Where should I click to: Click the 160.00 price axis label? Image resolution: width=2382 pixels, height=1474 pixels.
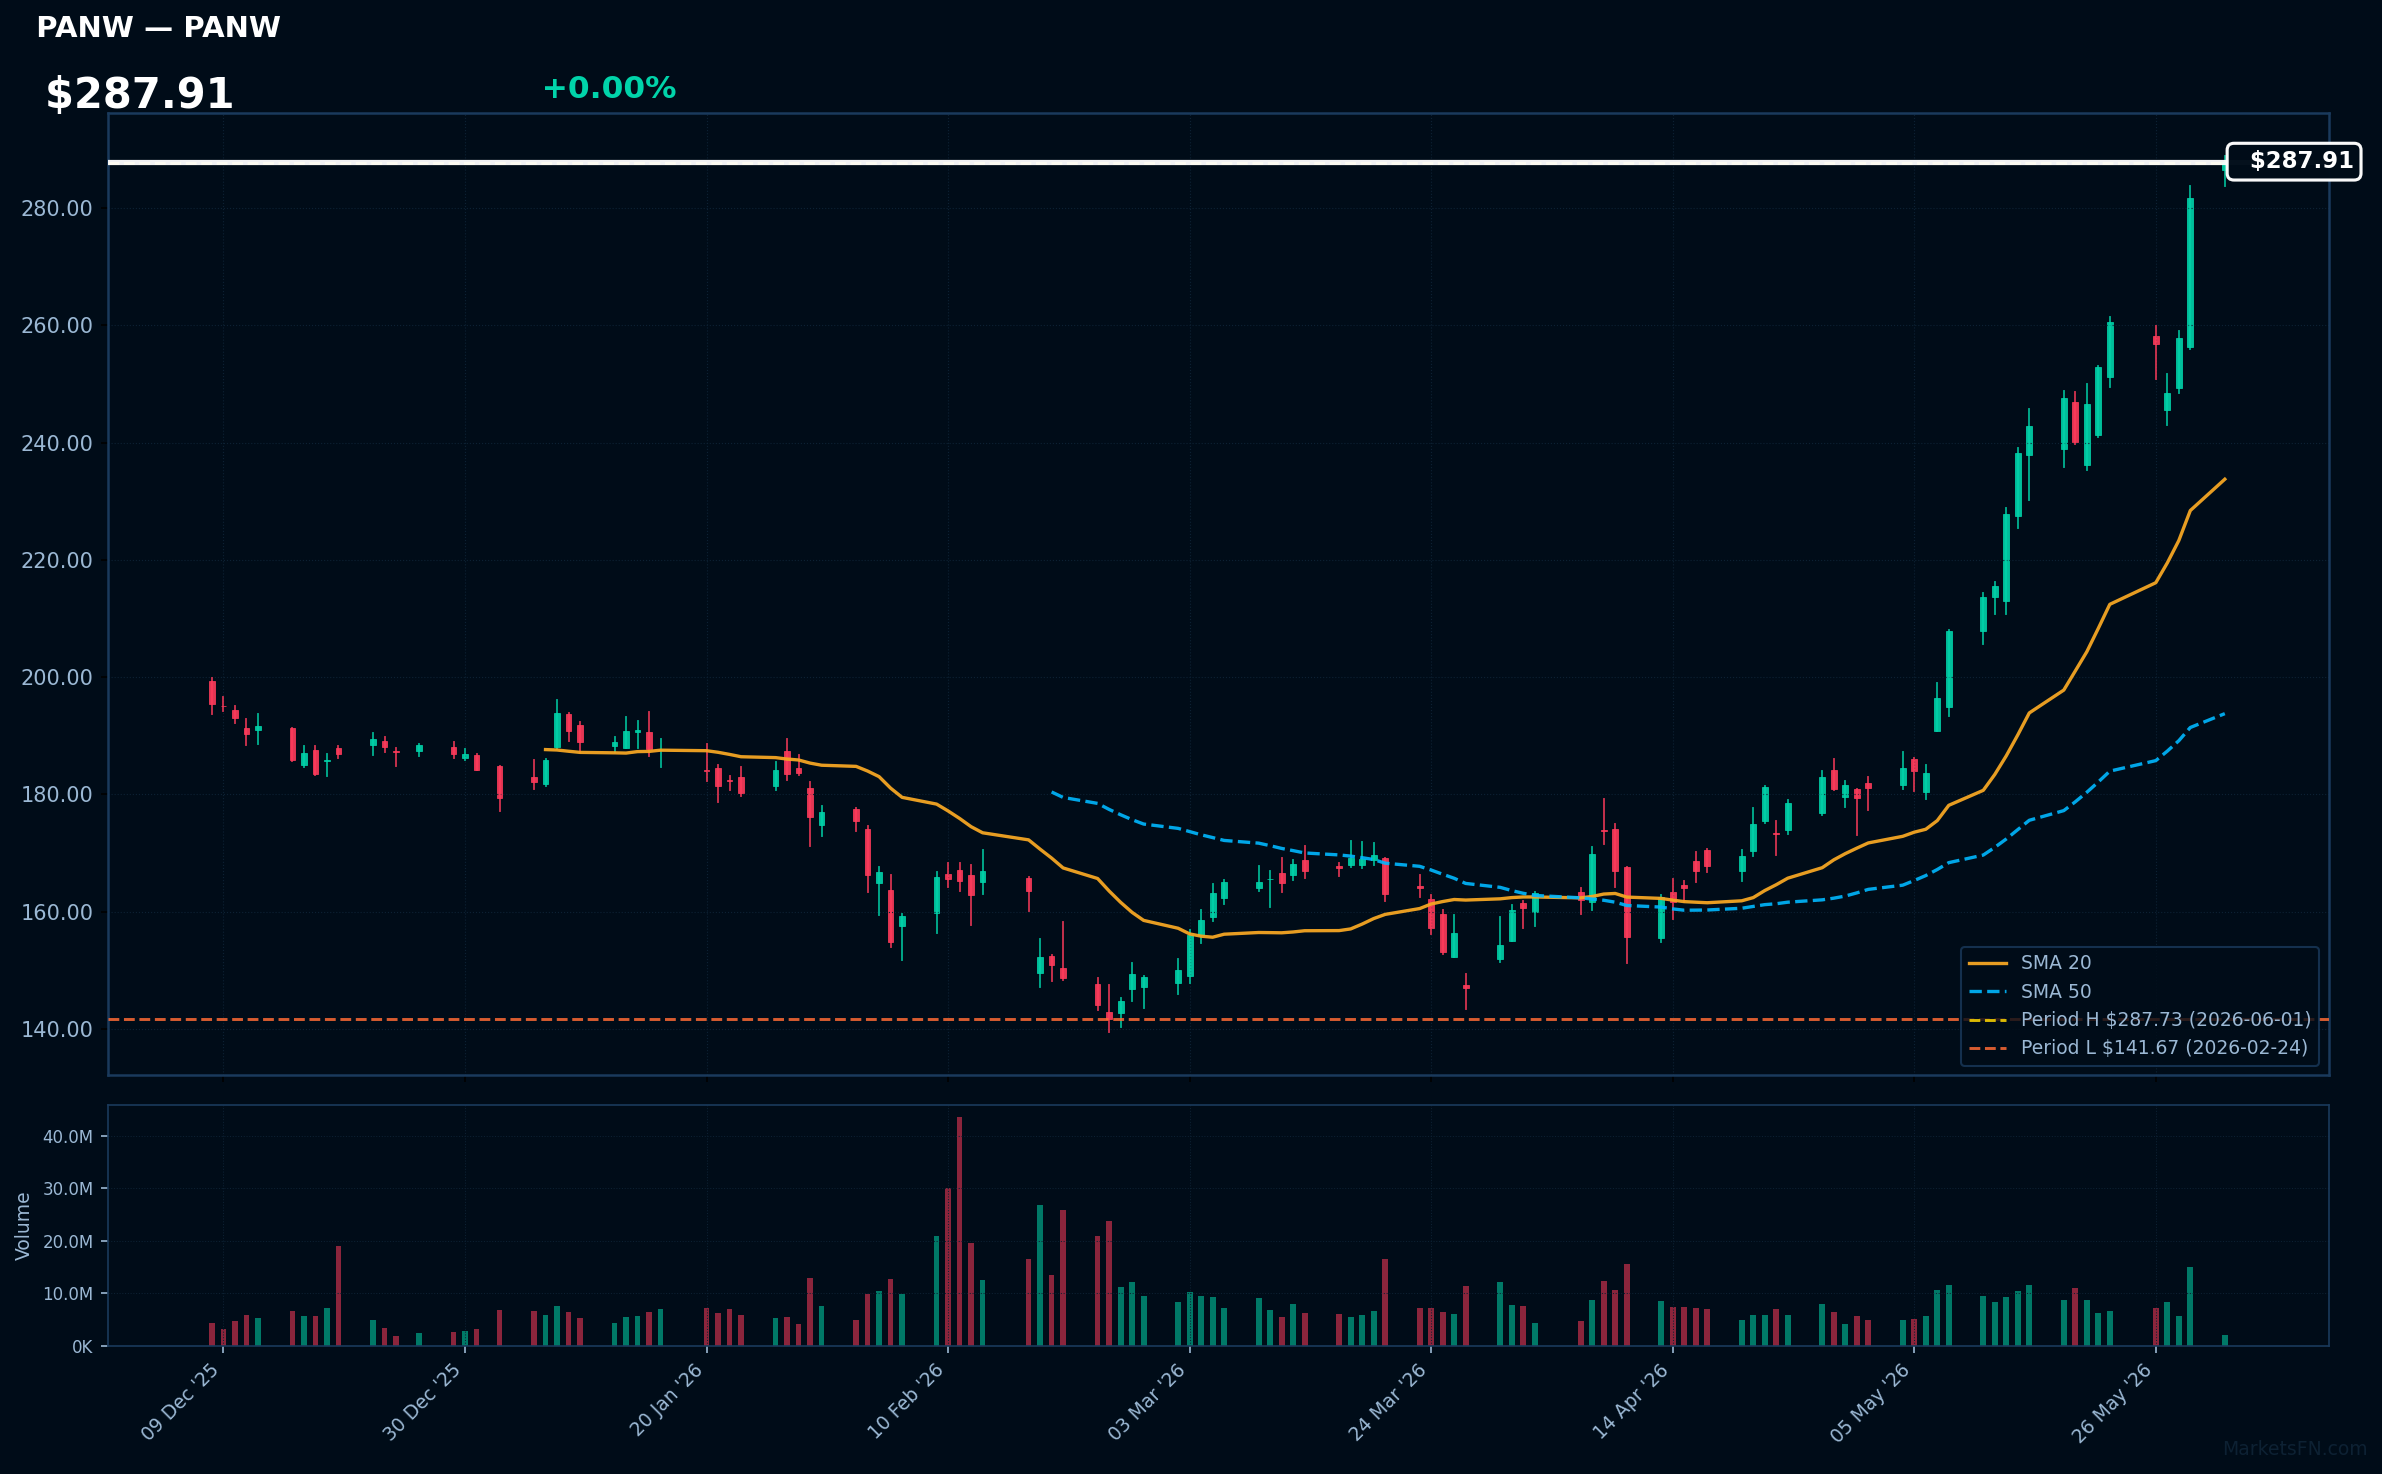coord(57,913)
